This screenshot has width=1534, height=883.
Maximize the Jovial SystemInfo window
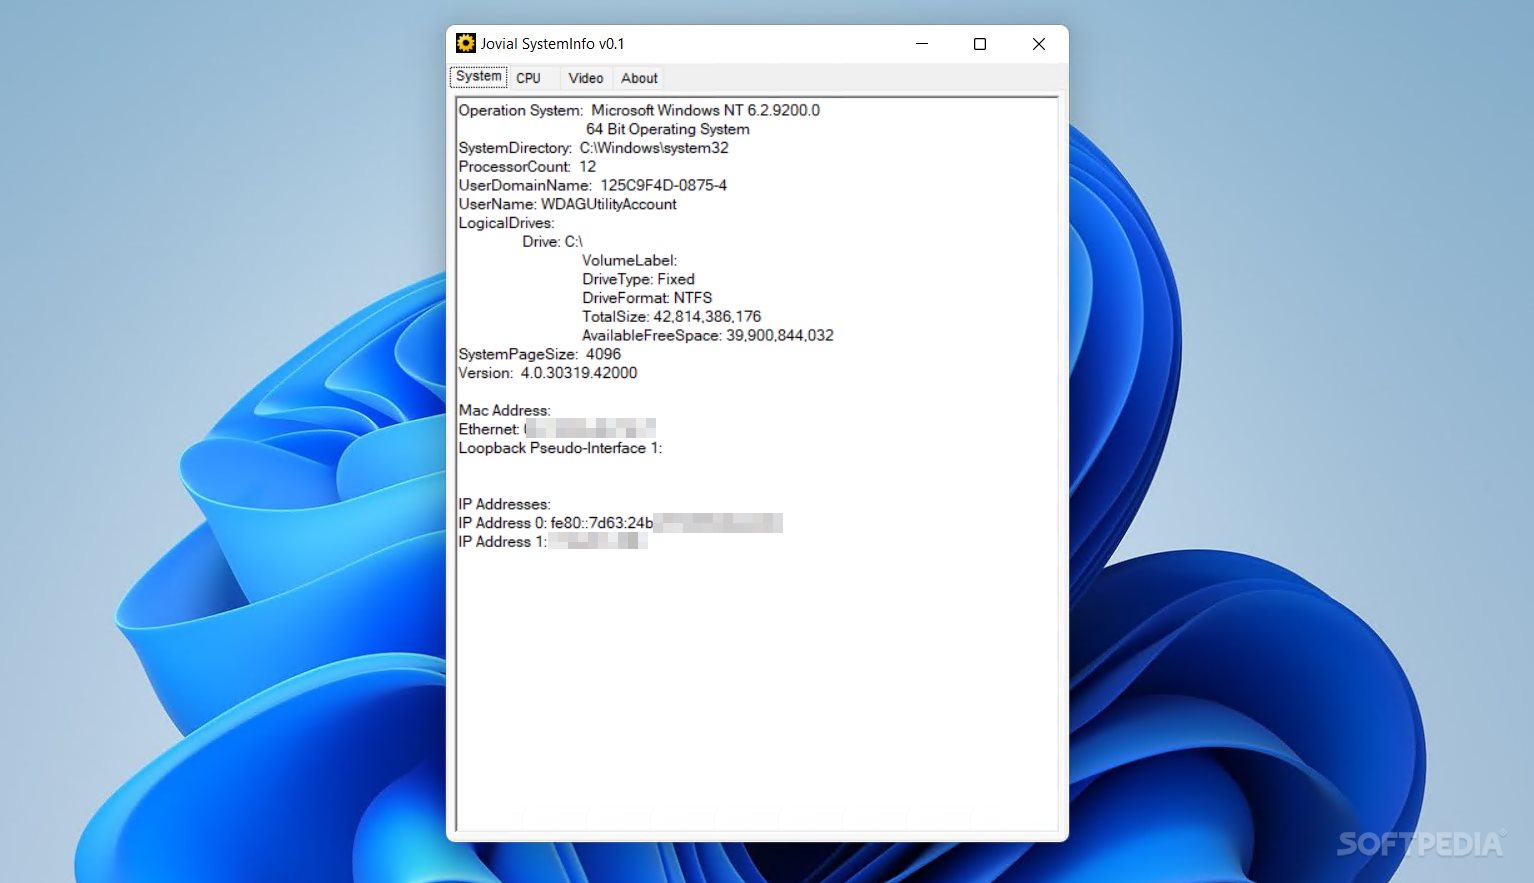pos(980,44)
